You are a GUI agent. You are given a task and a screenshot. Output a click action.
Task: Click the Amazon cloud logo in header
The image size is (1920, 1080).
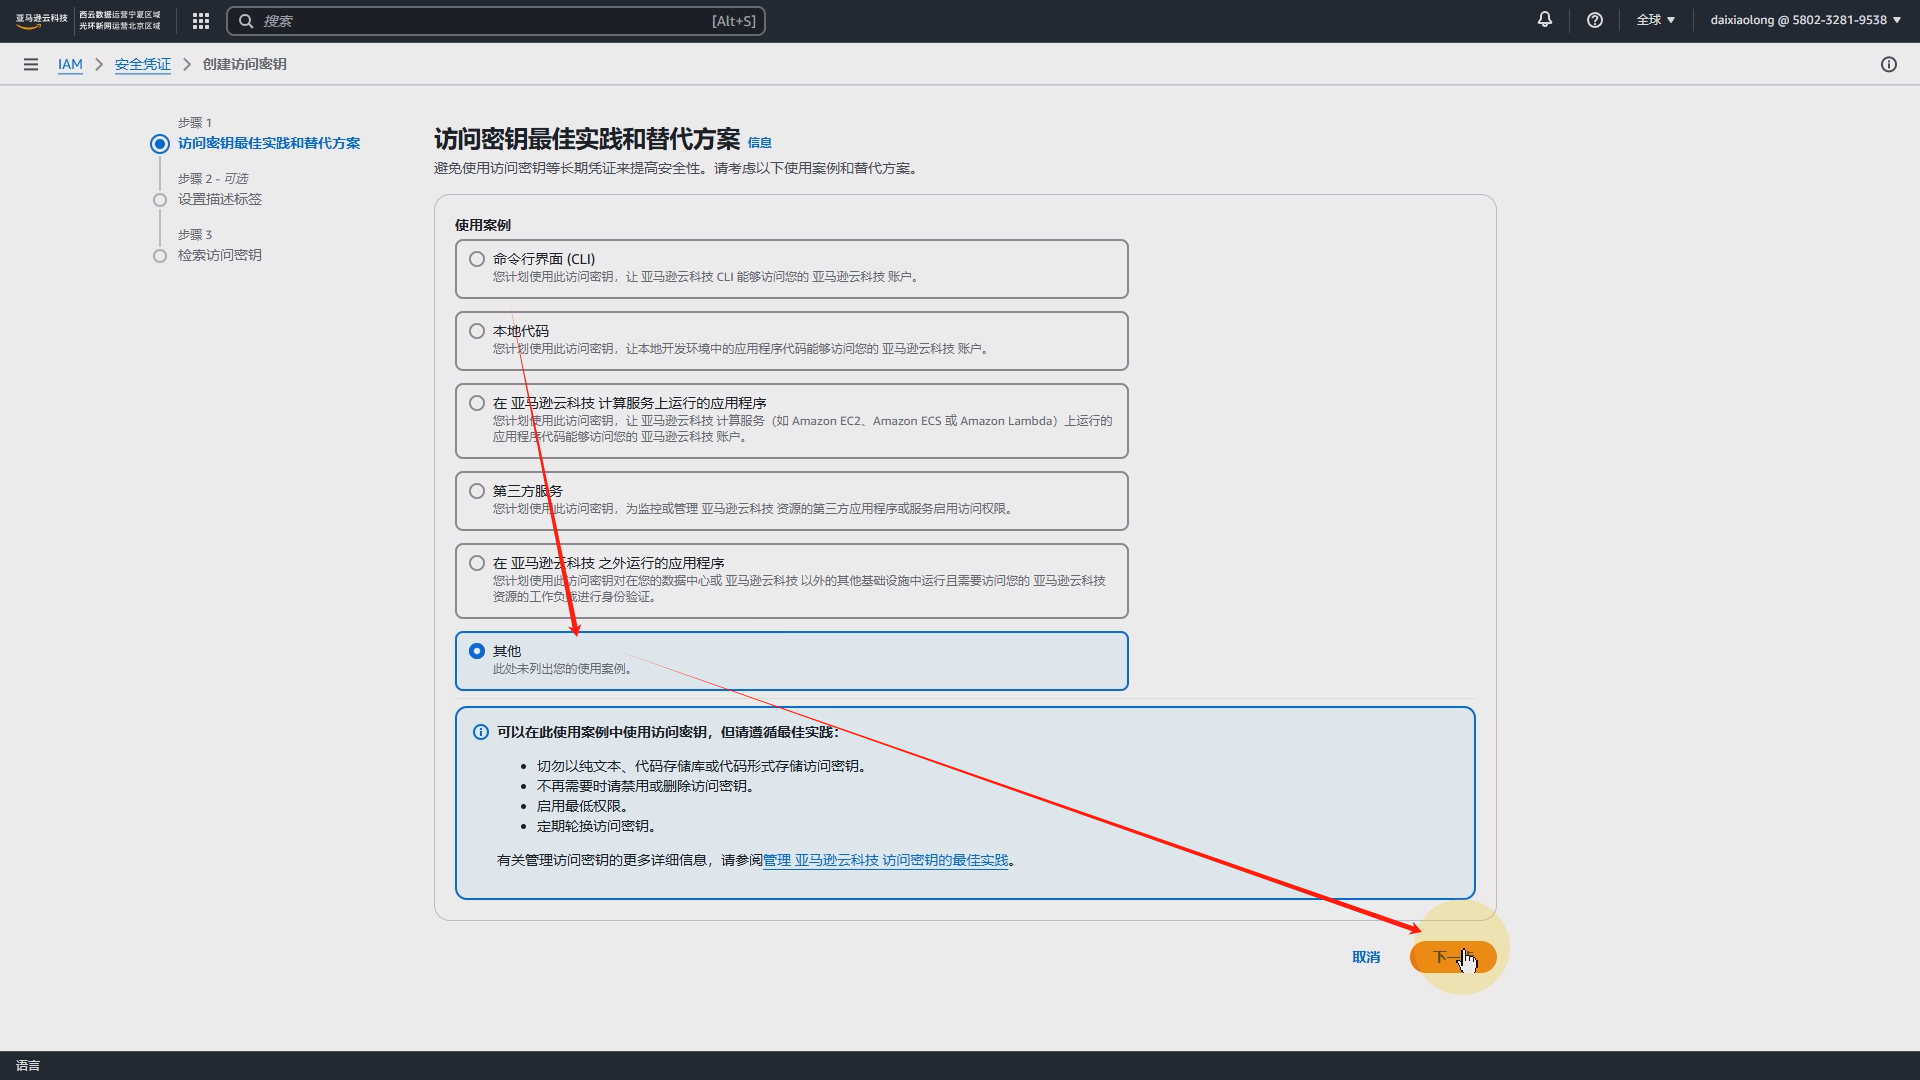point(42,21)
